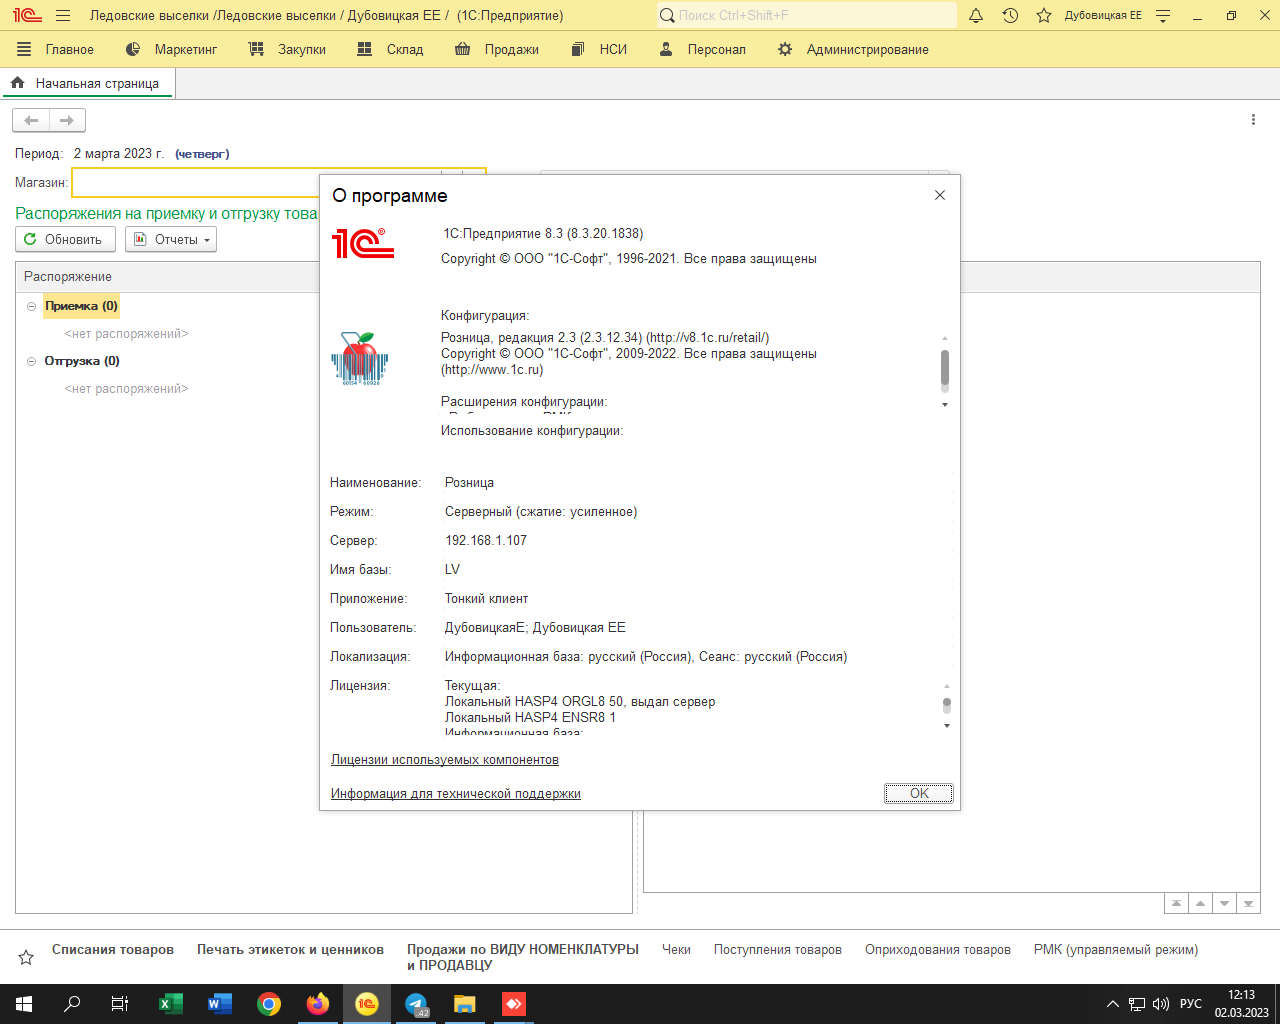The image size is (1280, 1024).
Task: Open Оприходования товаров shortcut
Action: point(938,950)
